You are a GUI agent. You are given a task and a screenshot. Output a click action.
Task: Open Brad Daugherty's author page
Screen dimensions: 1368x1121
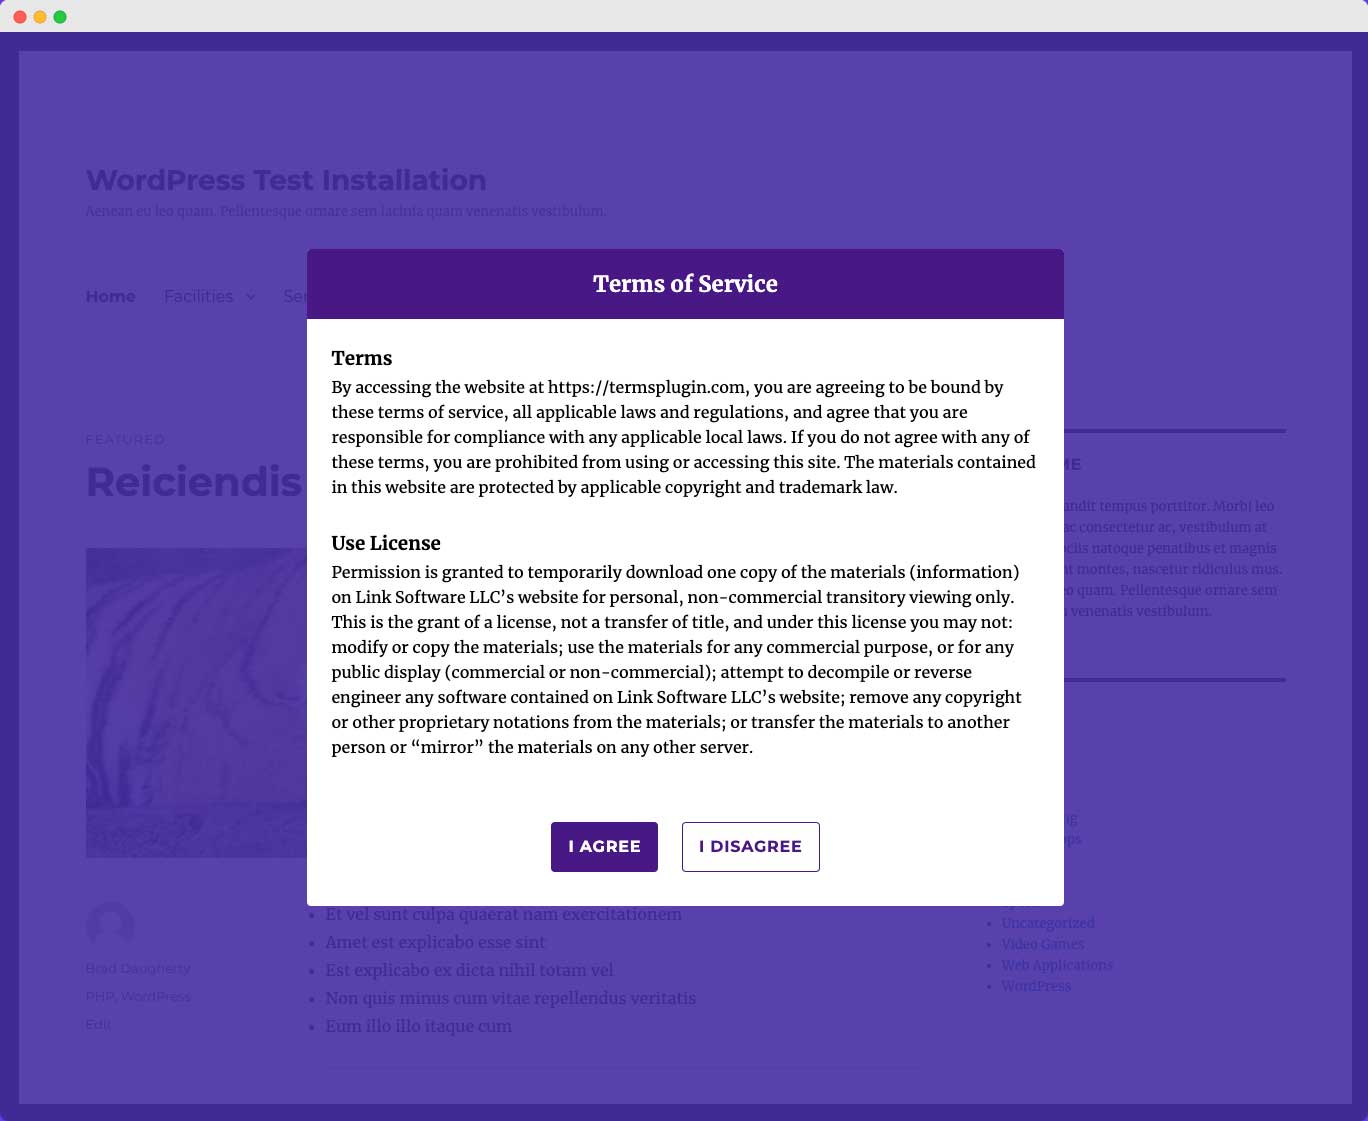point(137,968)
